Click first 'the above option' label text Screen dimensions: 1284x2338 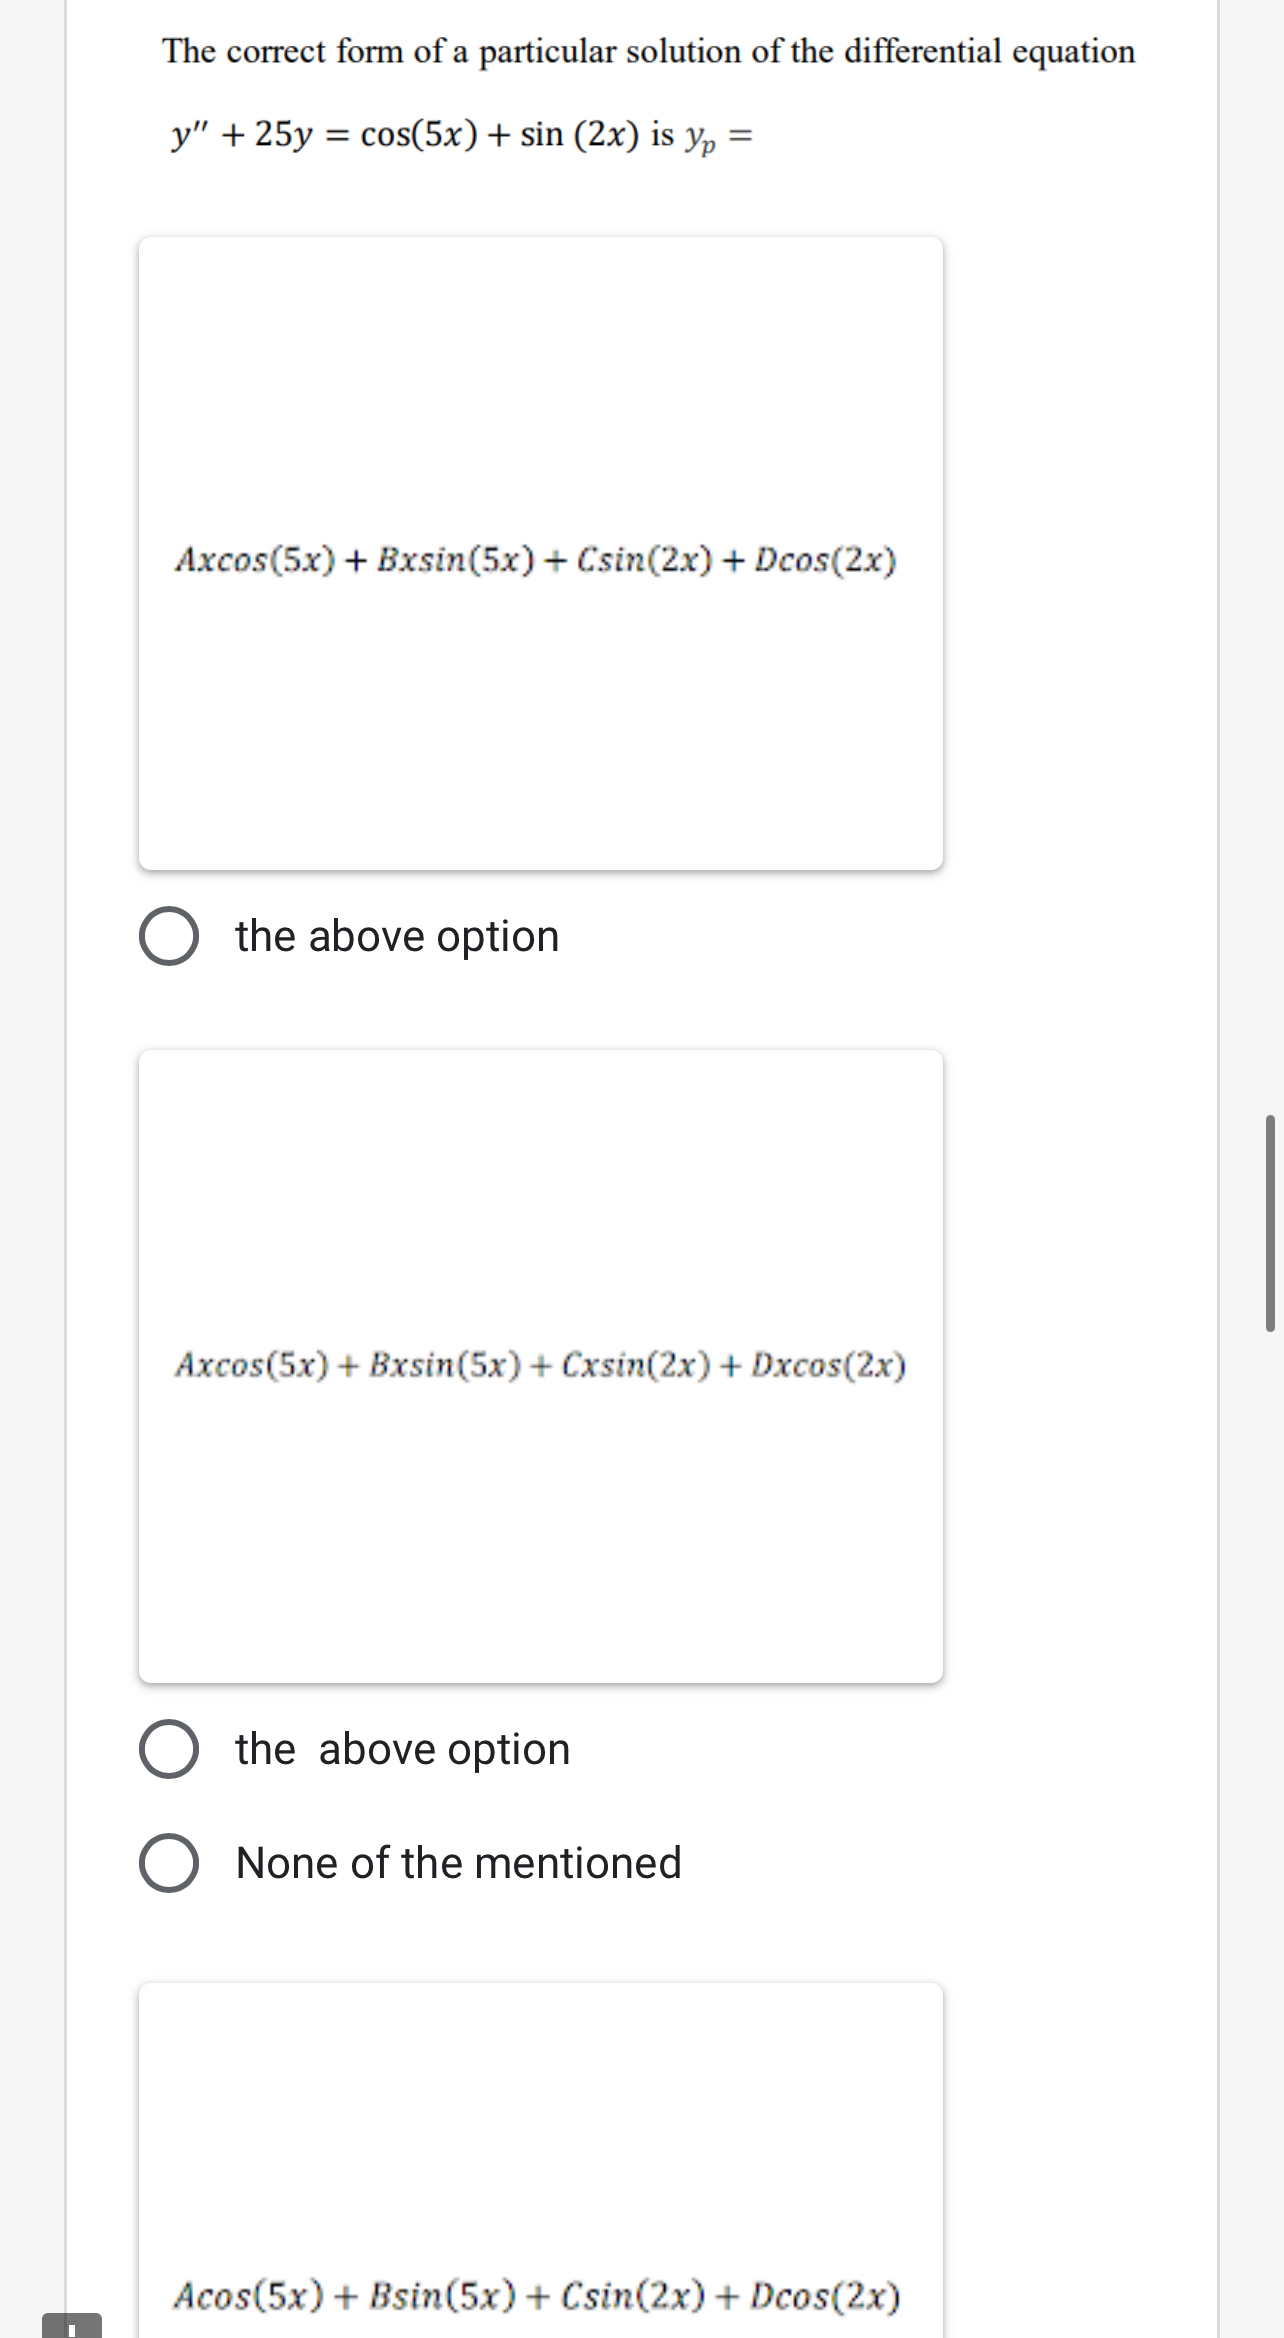click(397, 937)
